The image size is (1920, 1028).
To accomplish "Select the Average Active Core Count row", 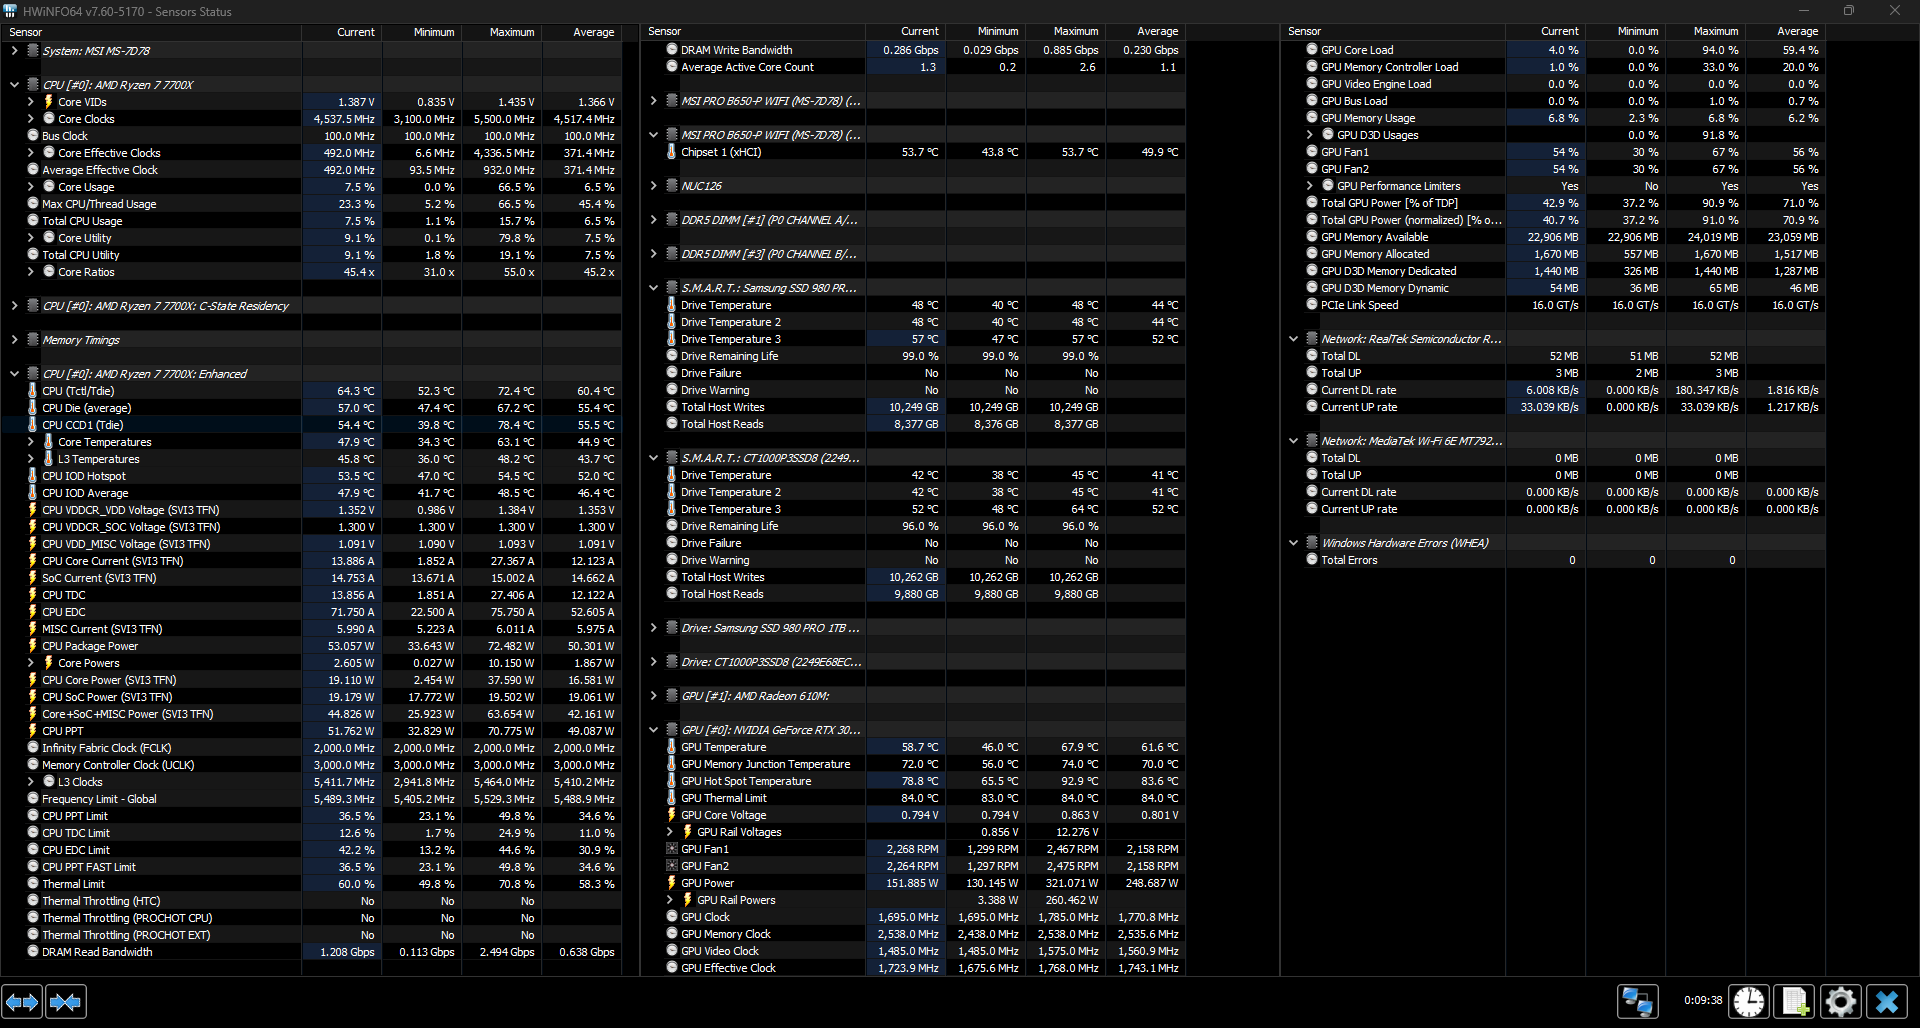I will point(913,67).
